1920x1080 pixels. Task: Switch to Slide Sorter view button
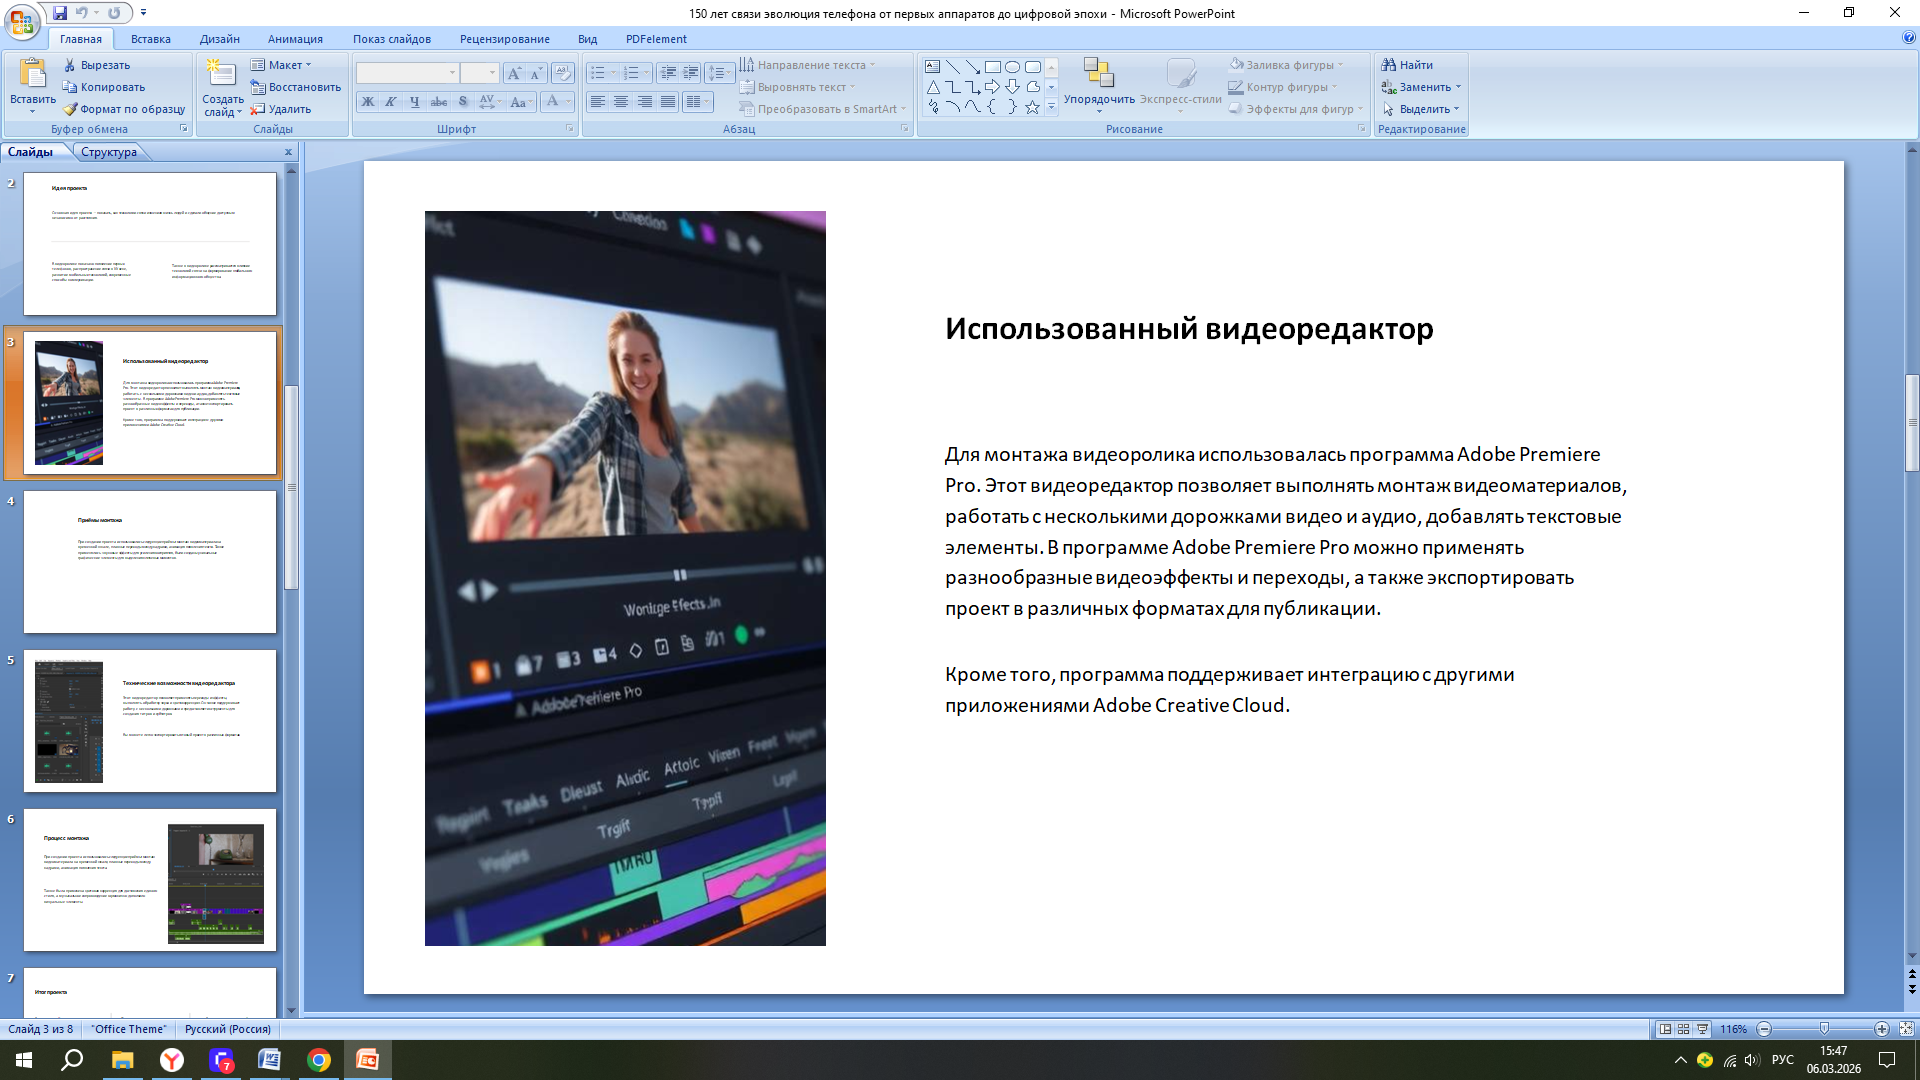1684,1029
